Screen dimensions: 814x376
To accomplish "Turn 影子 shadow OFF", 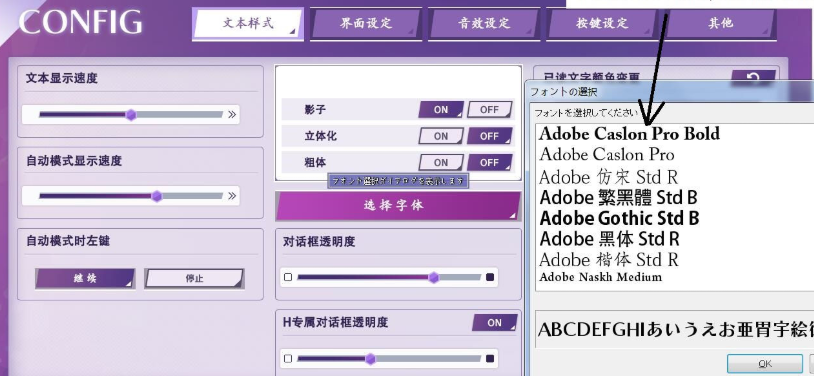I will [489, 110].
